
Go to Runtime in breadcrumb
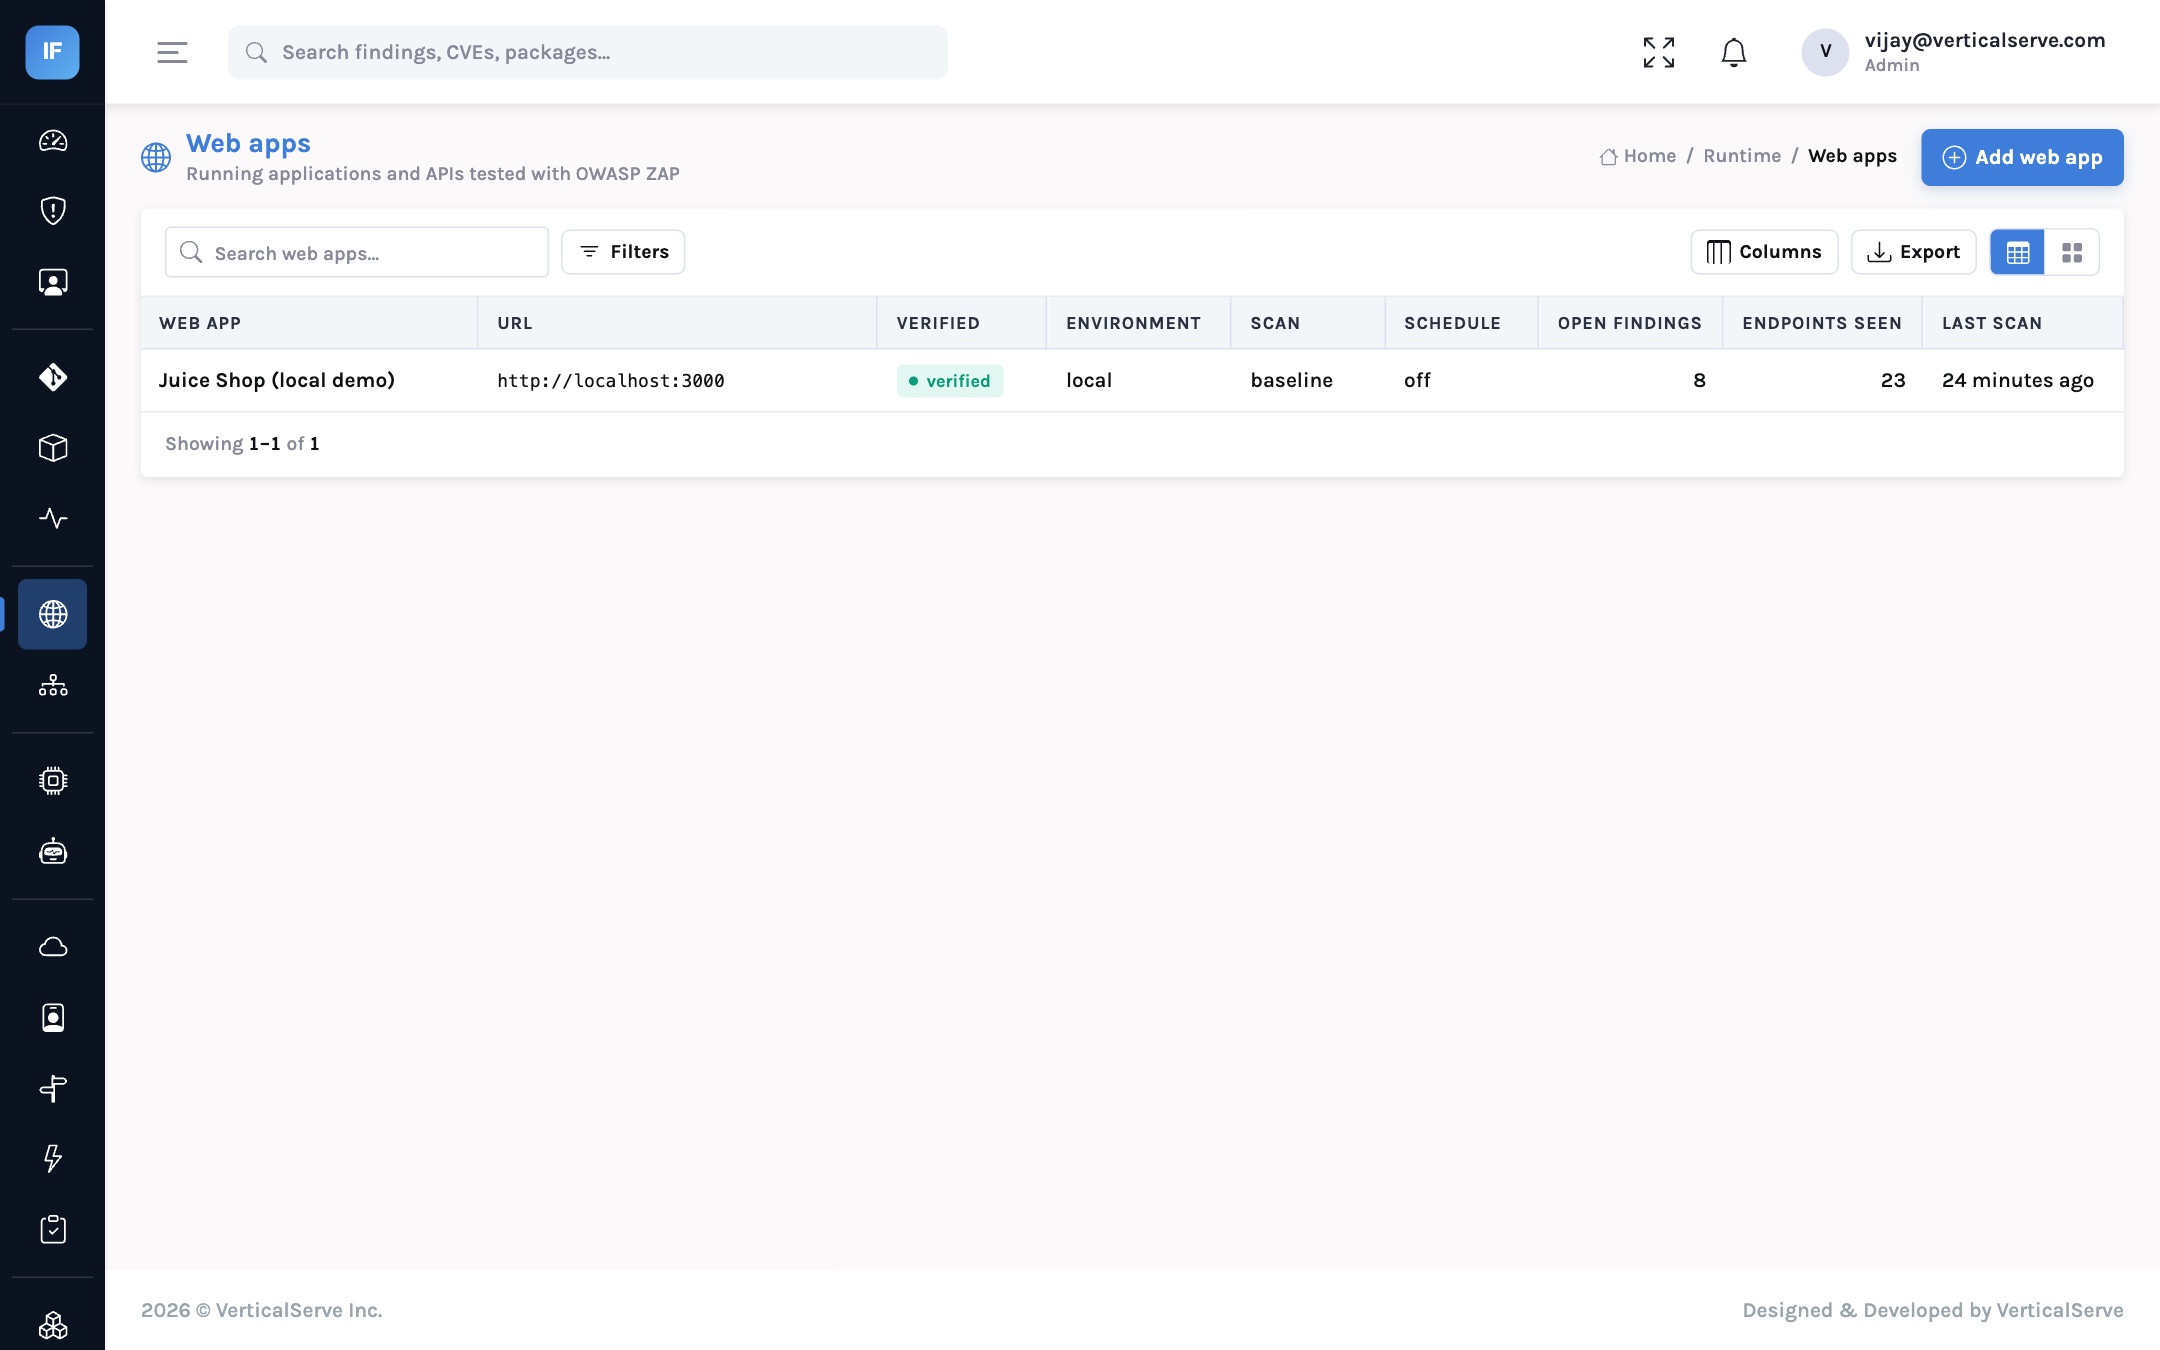(x=1742, y=156)
